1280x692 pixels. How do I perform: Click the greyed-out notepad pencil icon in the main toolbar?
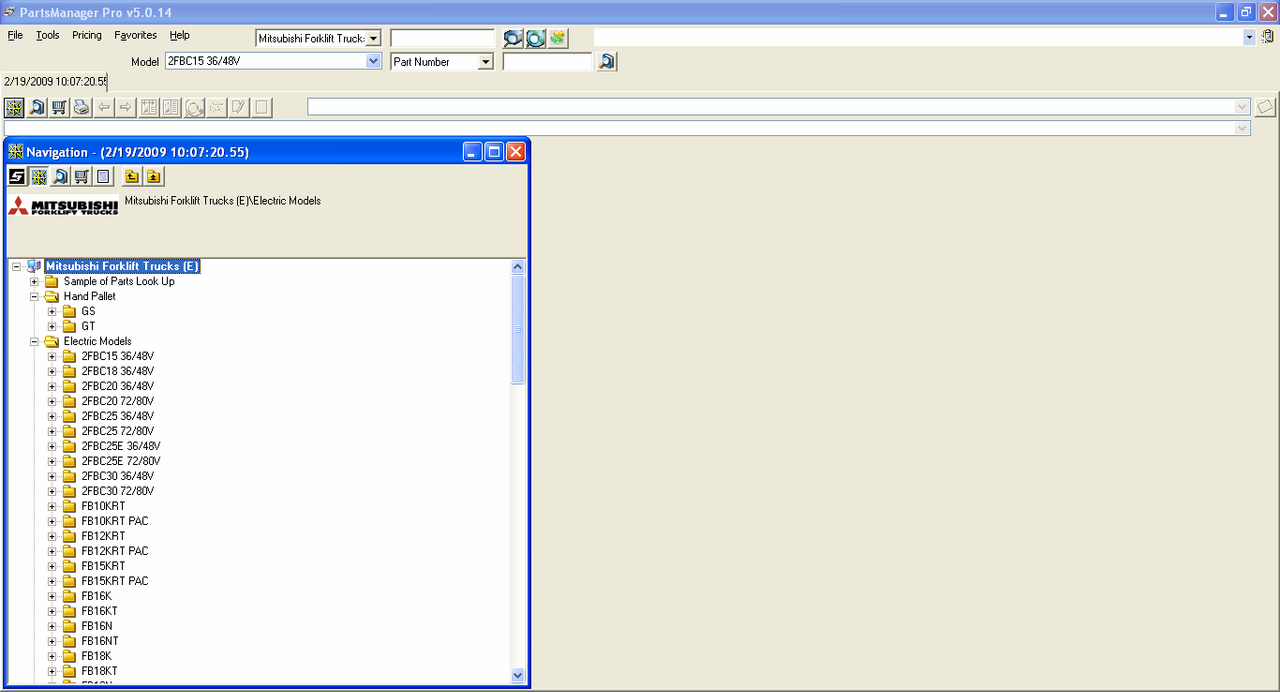click(239, 107)
